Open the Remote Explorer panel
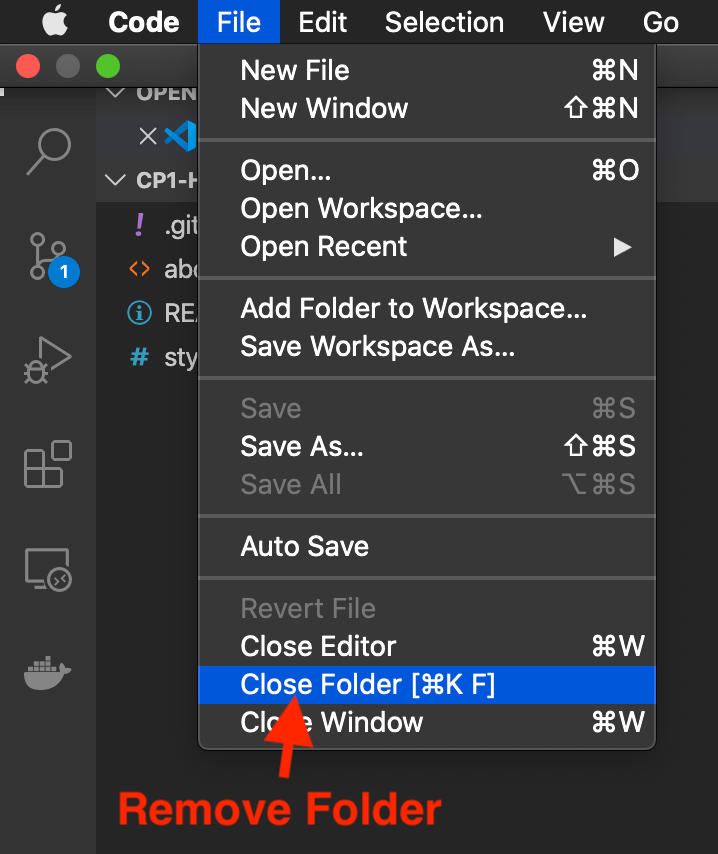Image resolution: width=718 pixels, height=854 pixels. [x=47, y=570]
